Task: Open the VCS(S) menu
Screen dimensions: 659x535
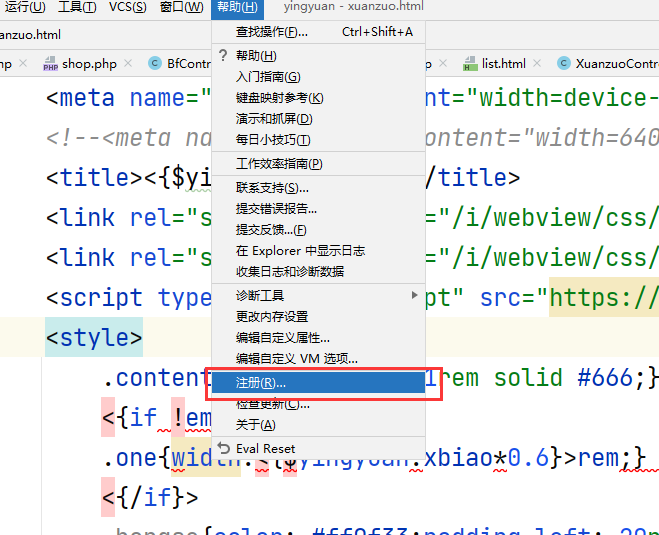Action: (128, 7)
